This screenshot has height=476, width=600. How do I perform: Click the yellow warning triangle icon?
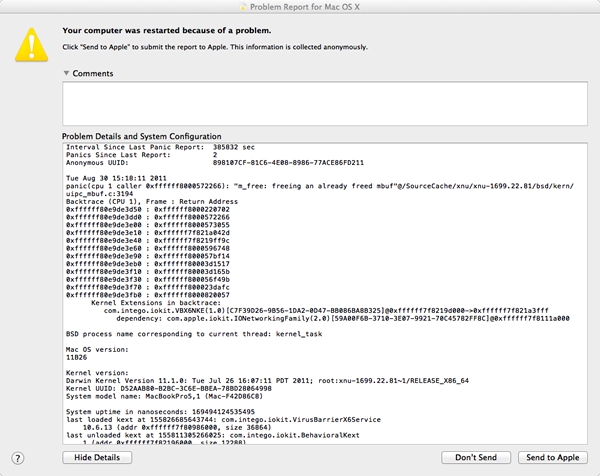[31, 45]
